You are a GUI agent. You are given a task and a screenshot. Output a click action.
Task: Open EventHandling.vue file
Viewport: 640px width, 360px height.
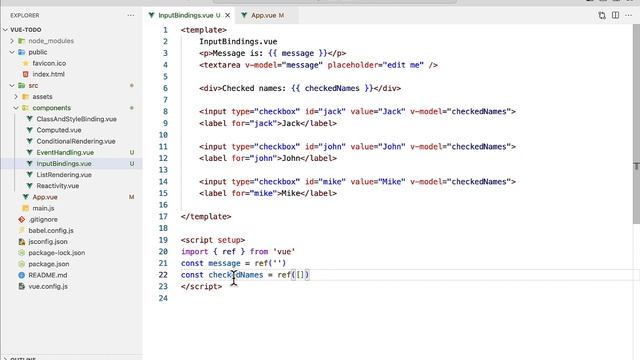tap(65, 152)
